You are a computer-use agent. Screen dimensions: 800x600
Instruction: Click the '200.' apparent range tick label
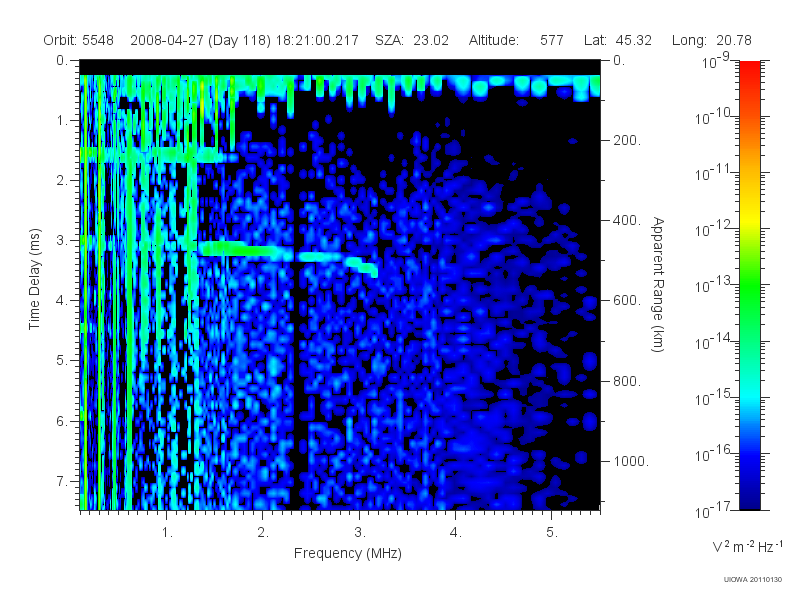click(x=627, y=140)
